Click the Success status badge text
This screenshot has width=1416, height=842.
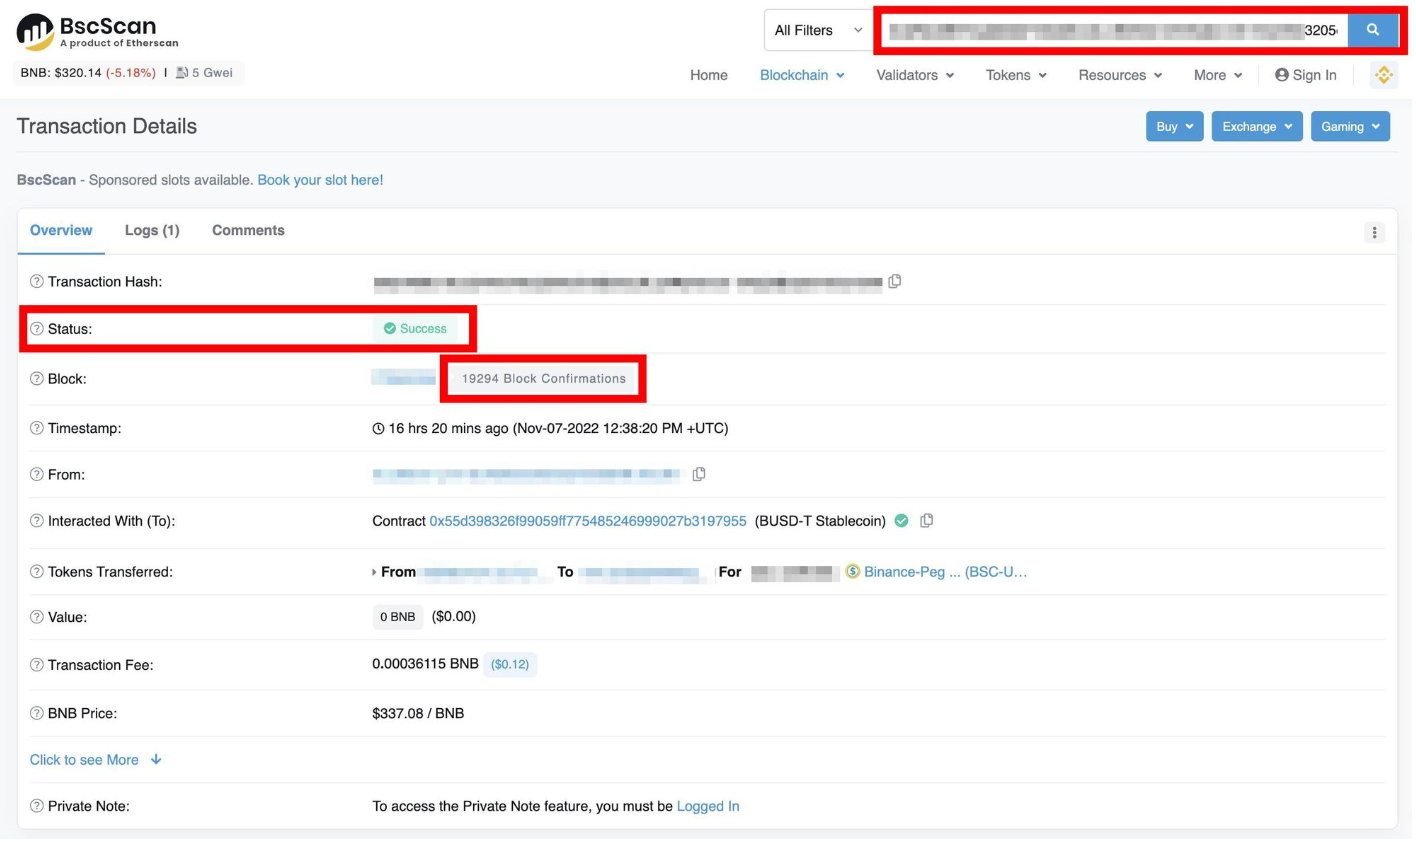424,329
